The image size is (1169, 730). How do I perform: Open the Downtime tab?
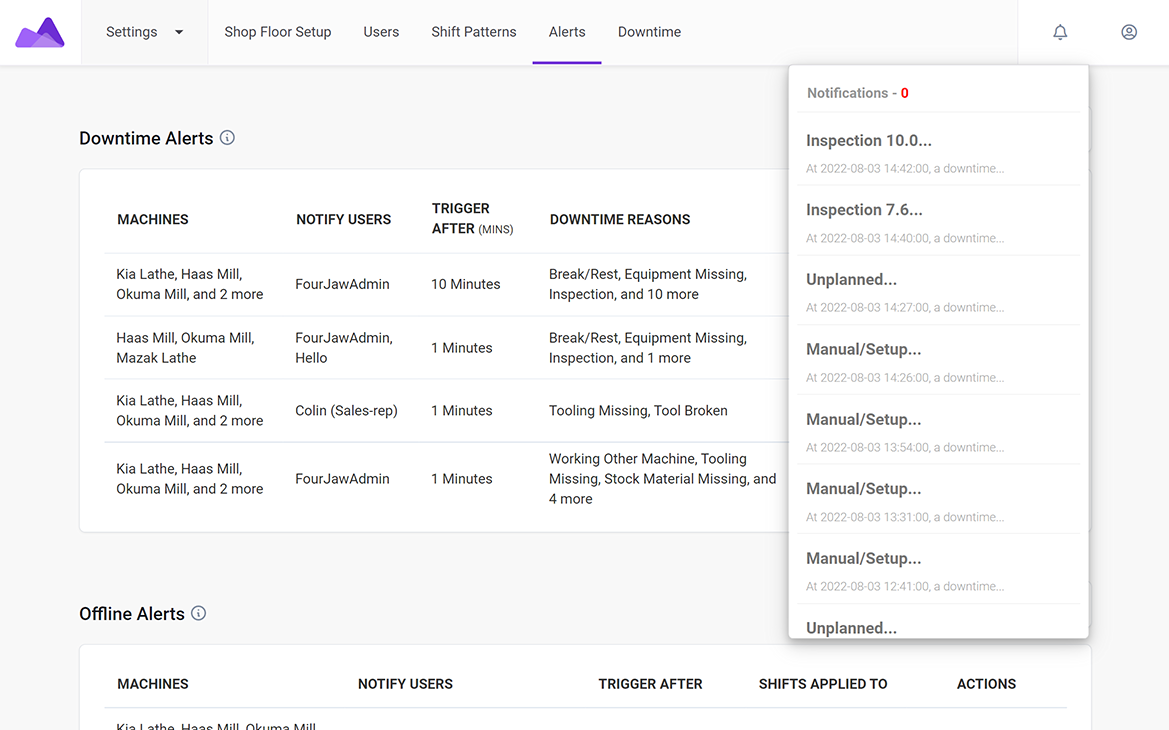coord(649,32)
